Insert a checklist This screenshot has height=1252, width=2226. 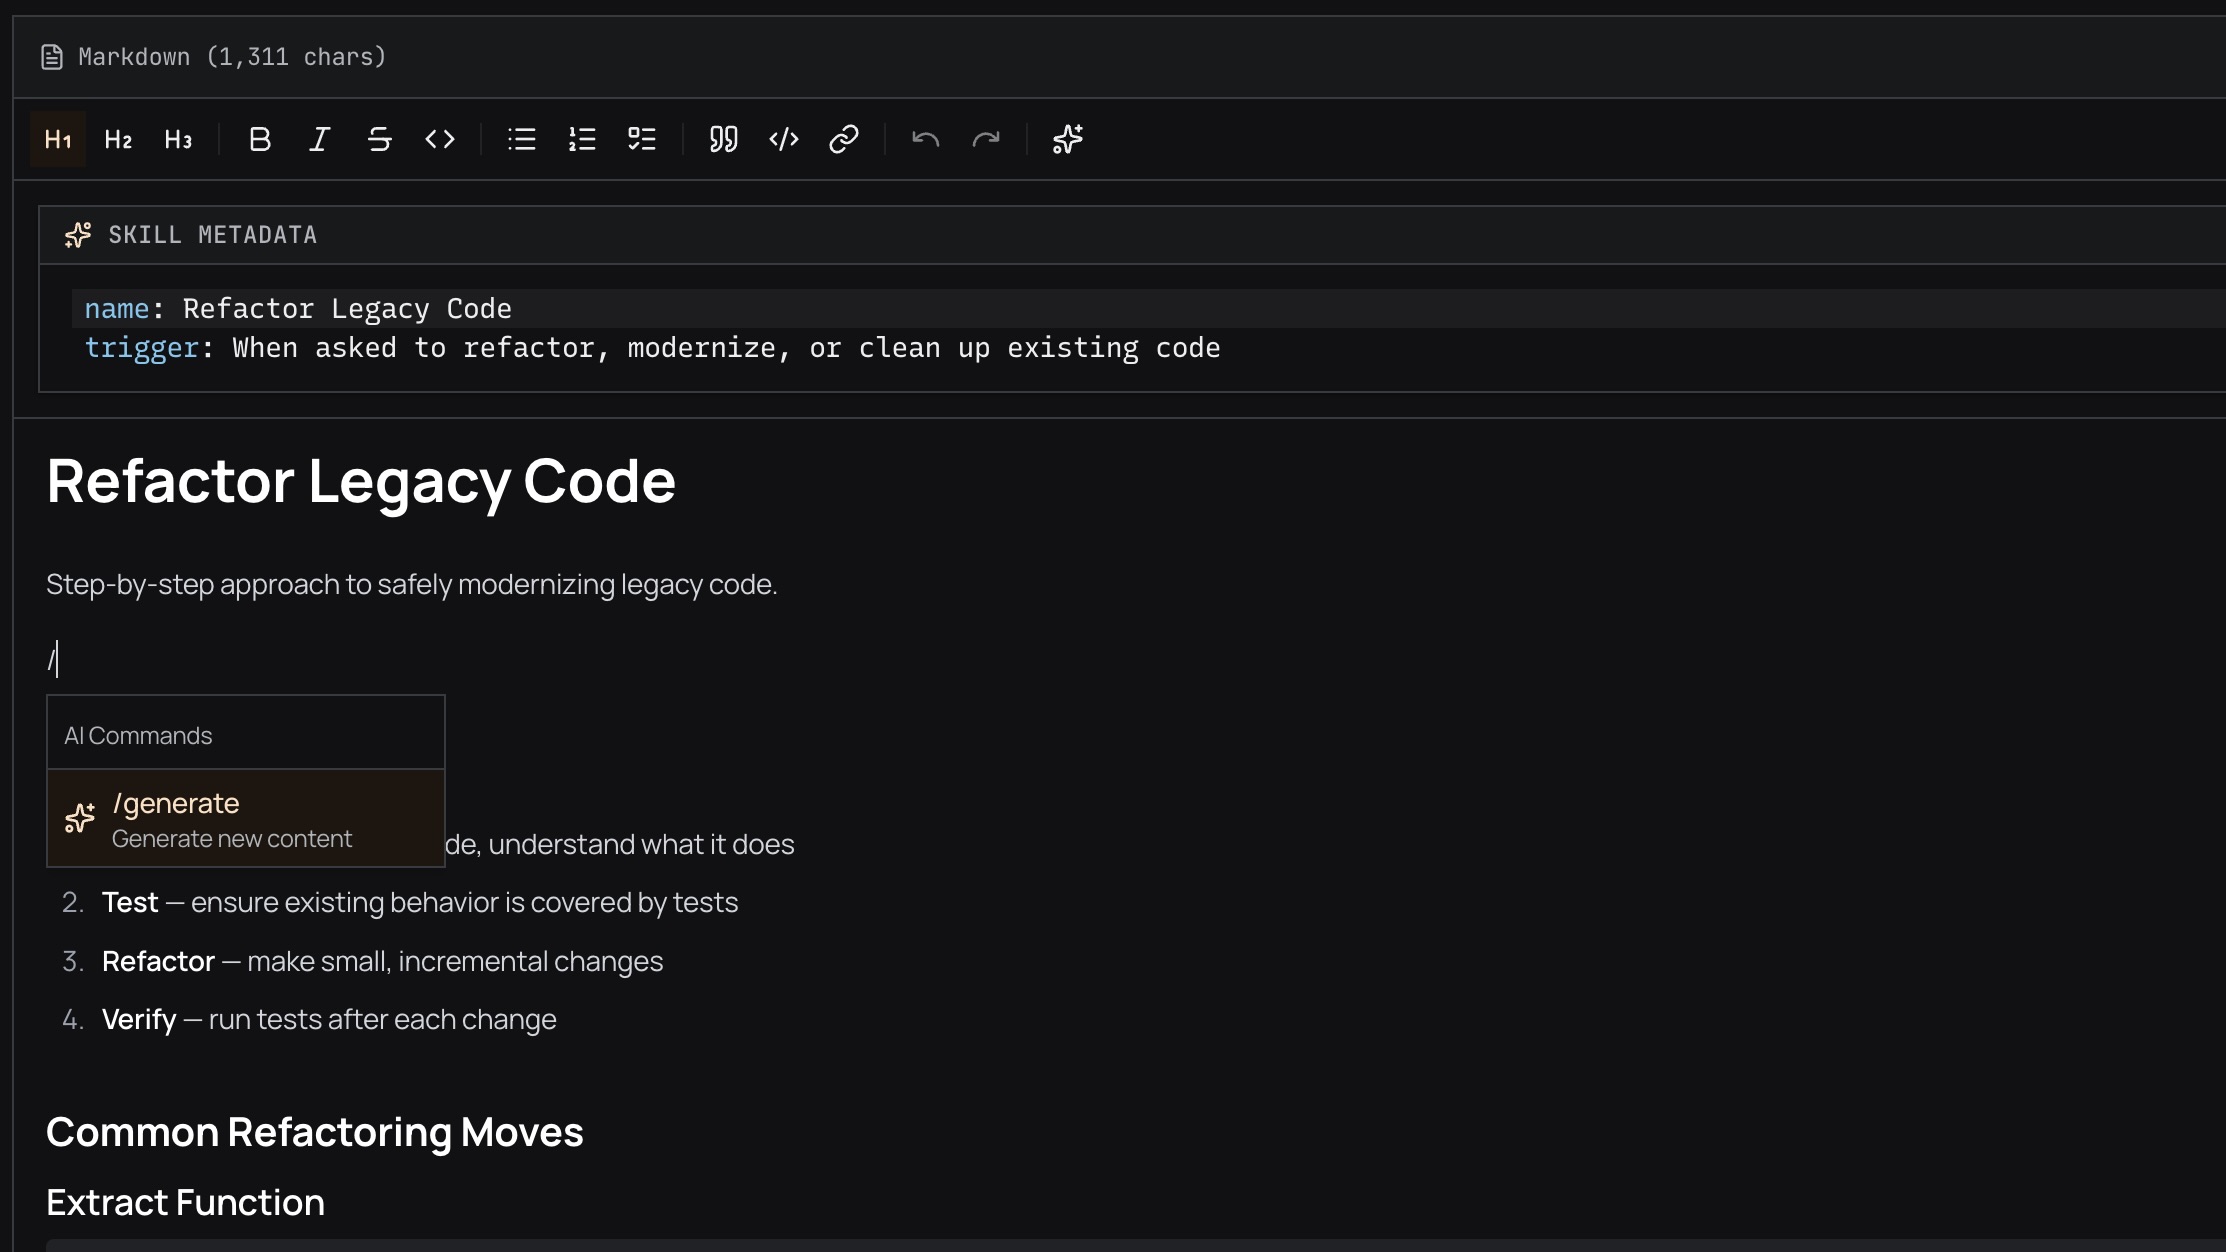[x=641, y=139]
